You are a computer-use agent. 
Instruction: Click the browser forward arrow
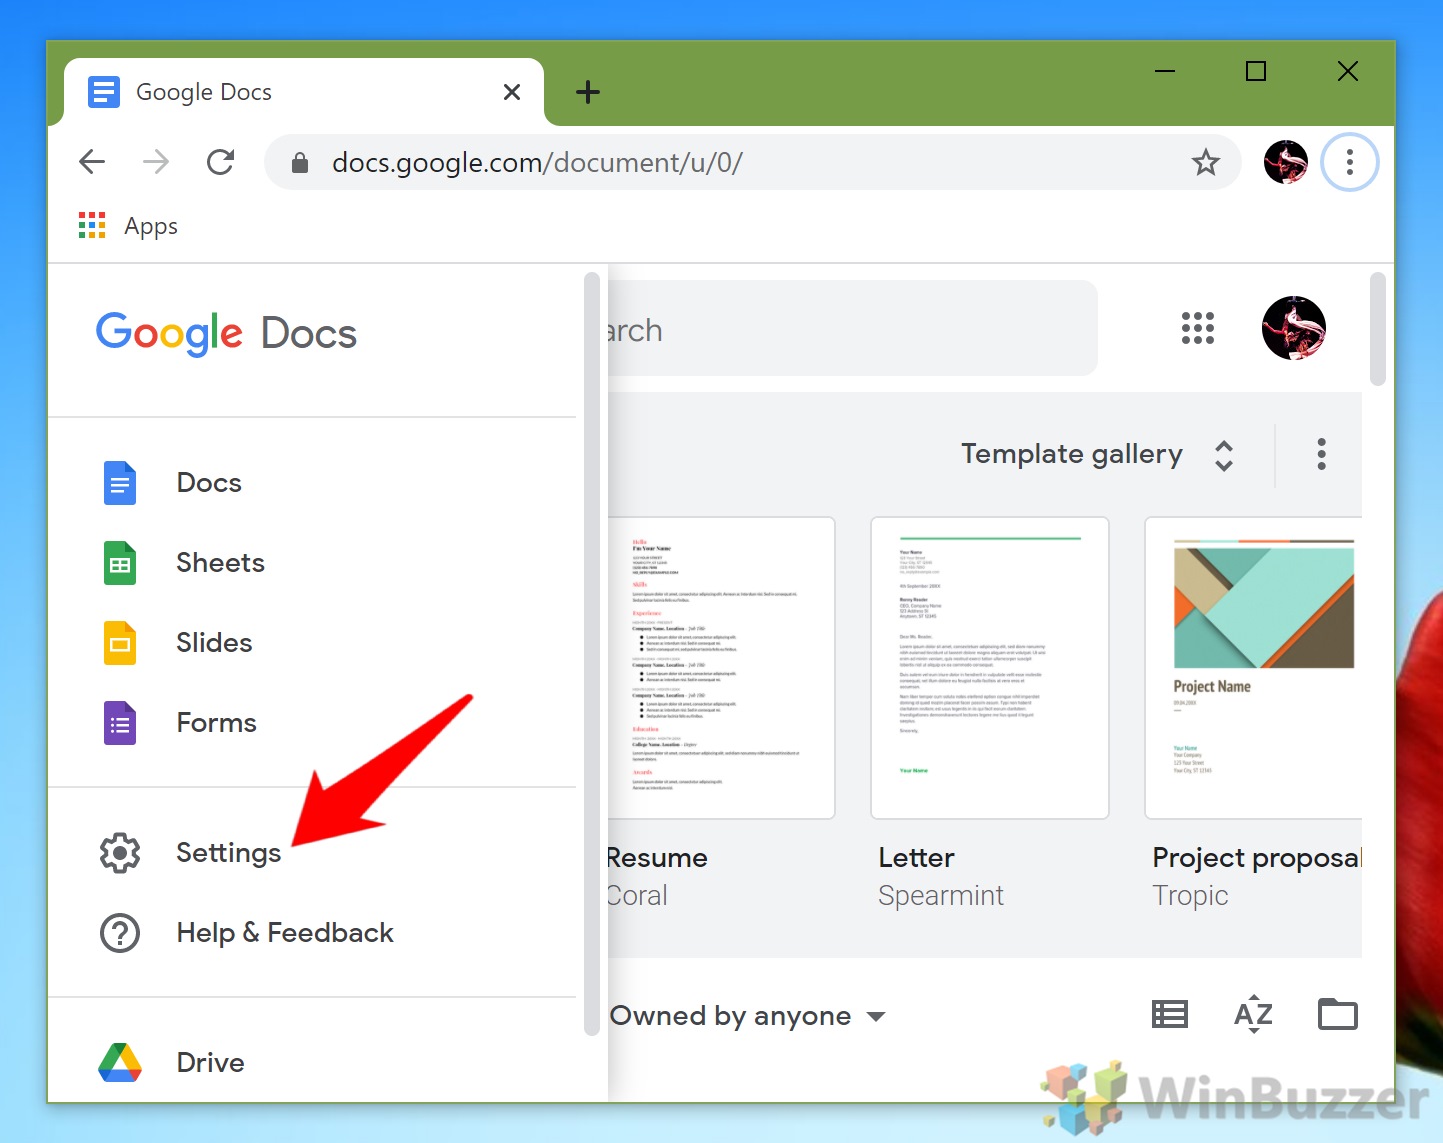pyautogui.click(x=156, y=162)
